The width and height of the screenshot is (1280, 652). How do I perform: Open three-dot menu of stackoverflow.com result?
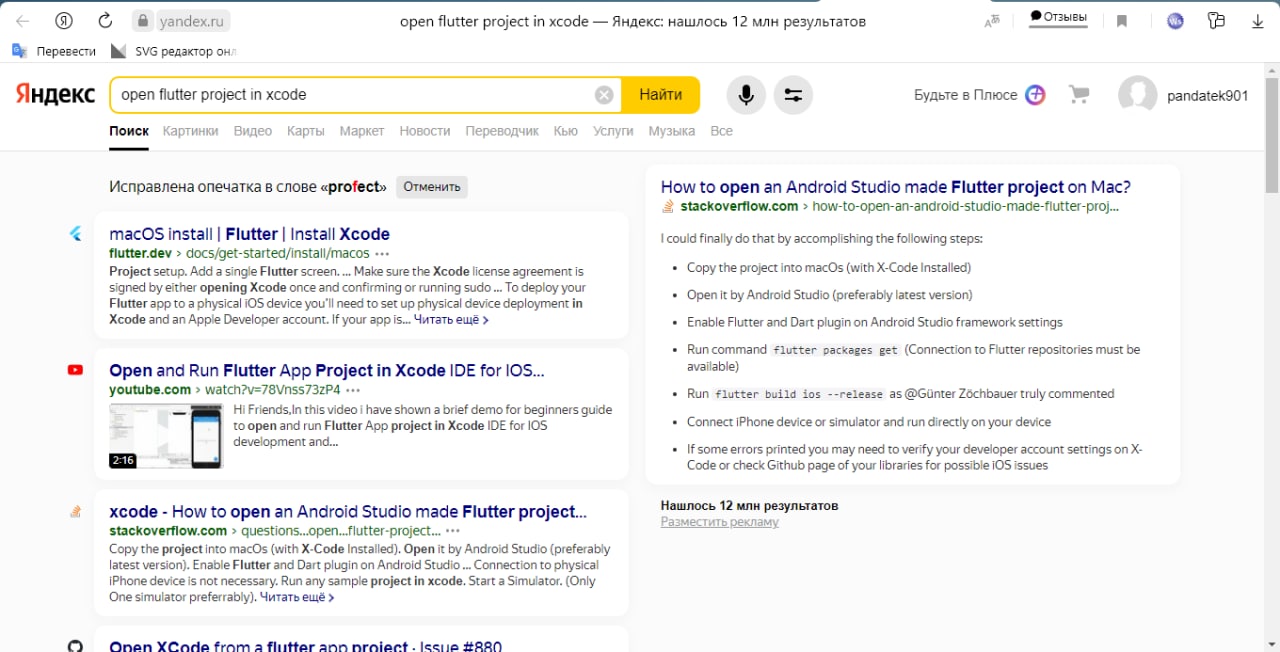pyautogui.click(x=453, y=531)
